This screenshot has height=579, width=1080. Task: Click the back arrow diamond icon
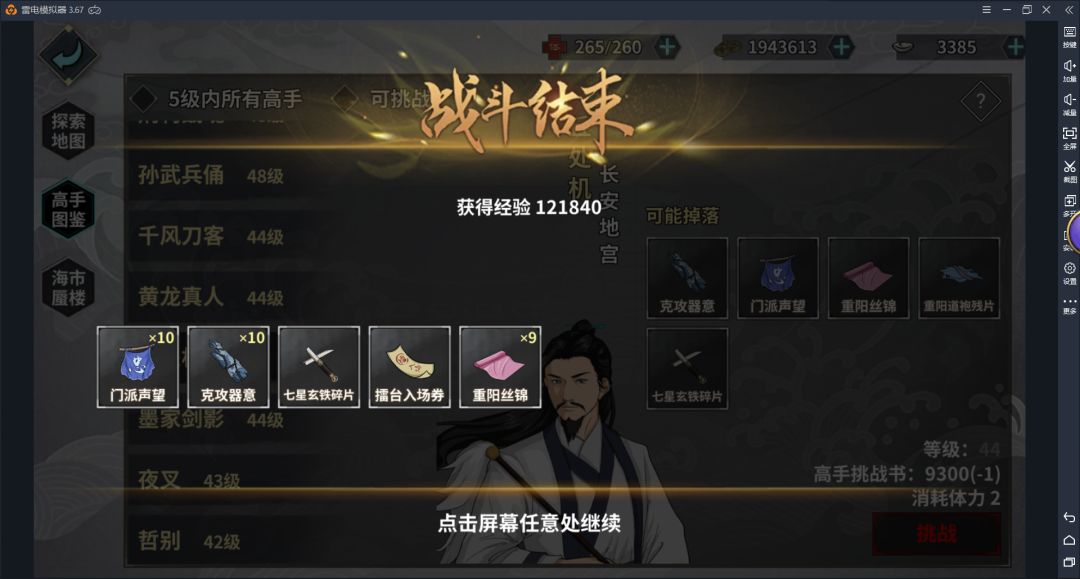click(68, 55)
